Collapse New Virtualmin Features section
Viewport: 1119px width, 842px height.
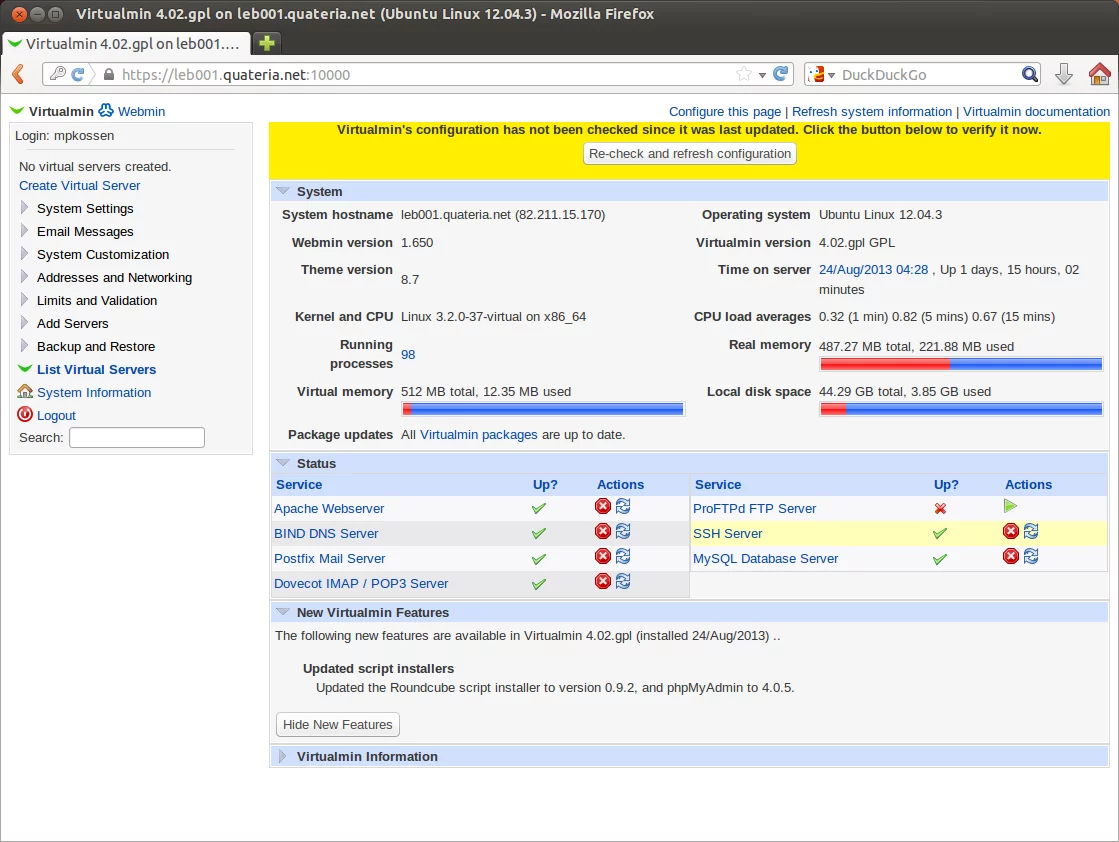(x=283, y=612)
